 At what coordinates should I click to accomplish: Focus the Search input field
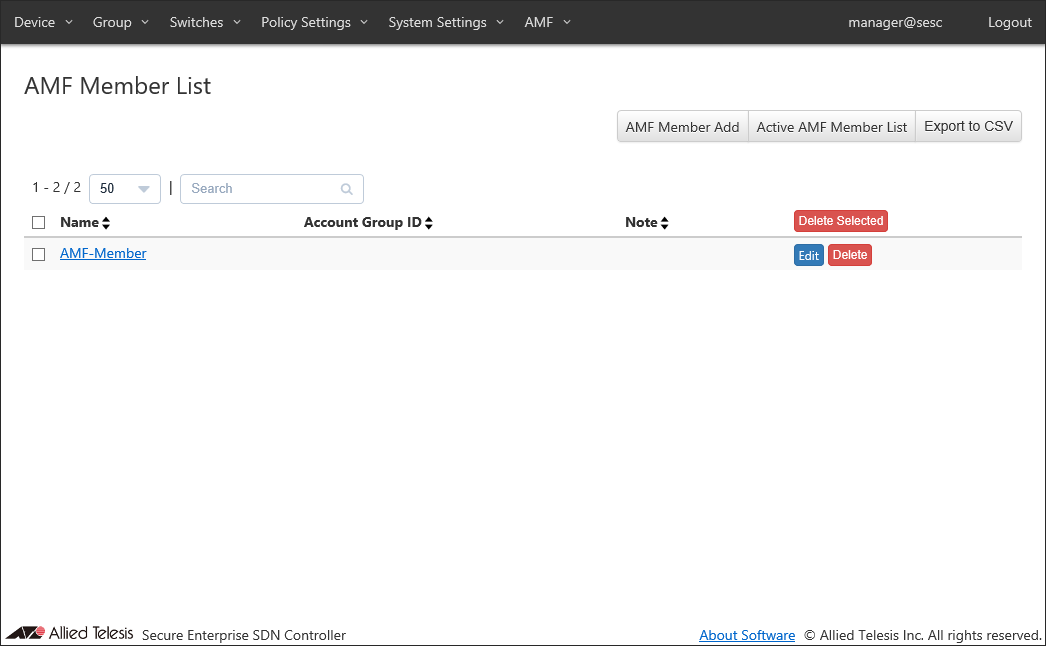pos(260,189)
